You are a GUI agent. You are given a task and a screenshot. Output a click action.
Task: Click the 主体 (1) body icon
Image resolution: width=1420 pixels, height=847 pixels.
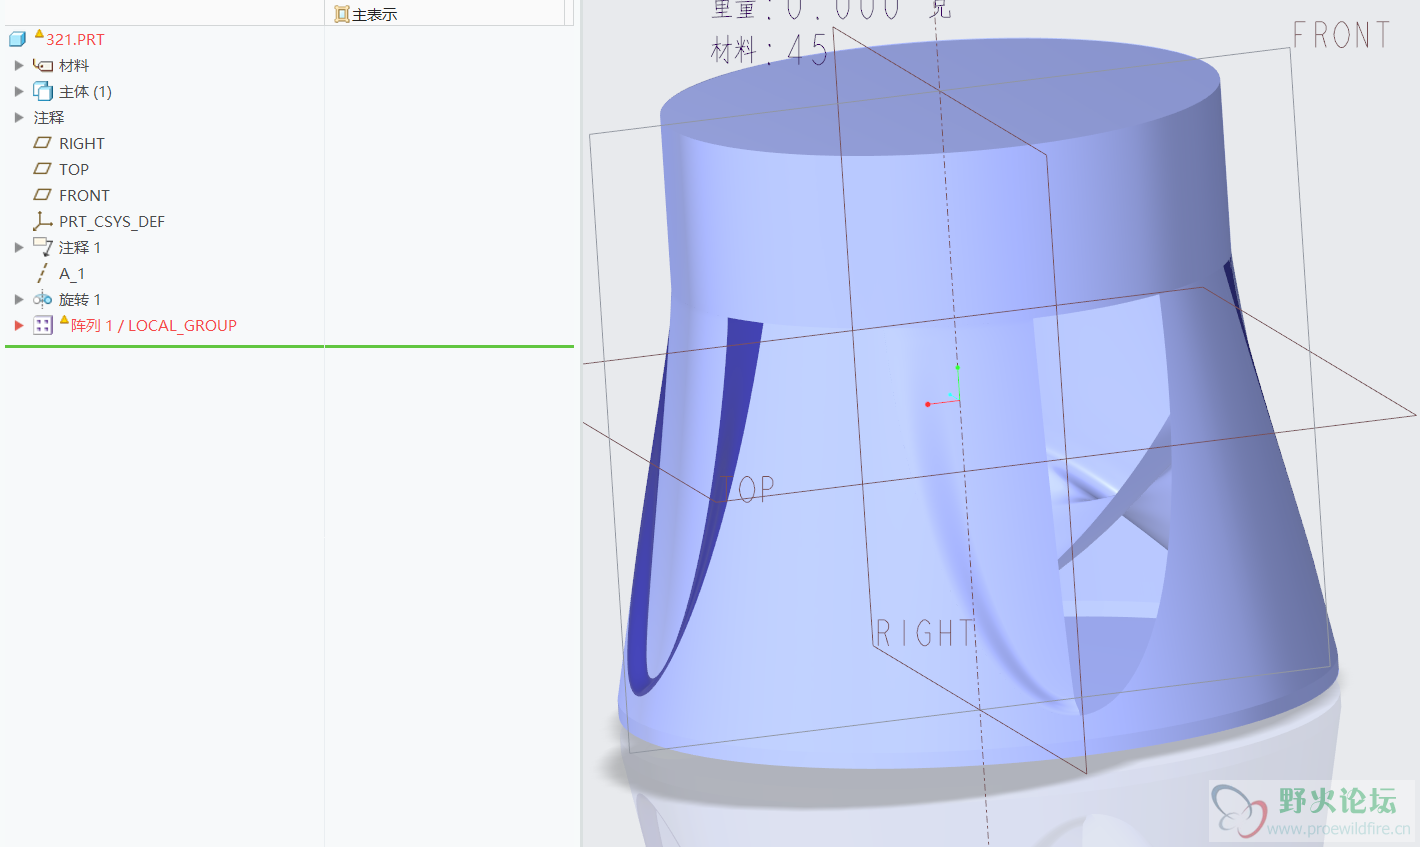point(42,91)
